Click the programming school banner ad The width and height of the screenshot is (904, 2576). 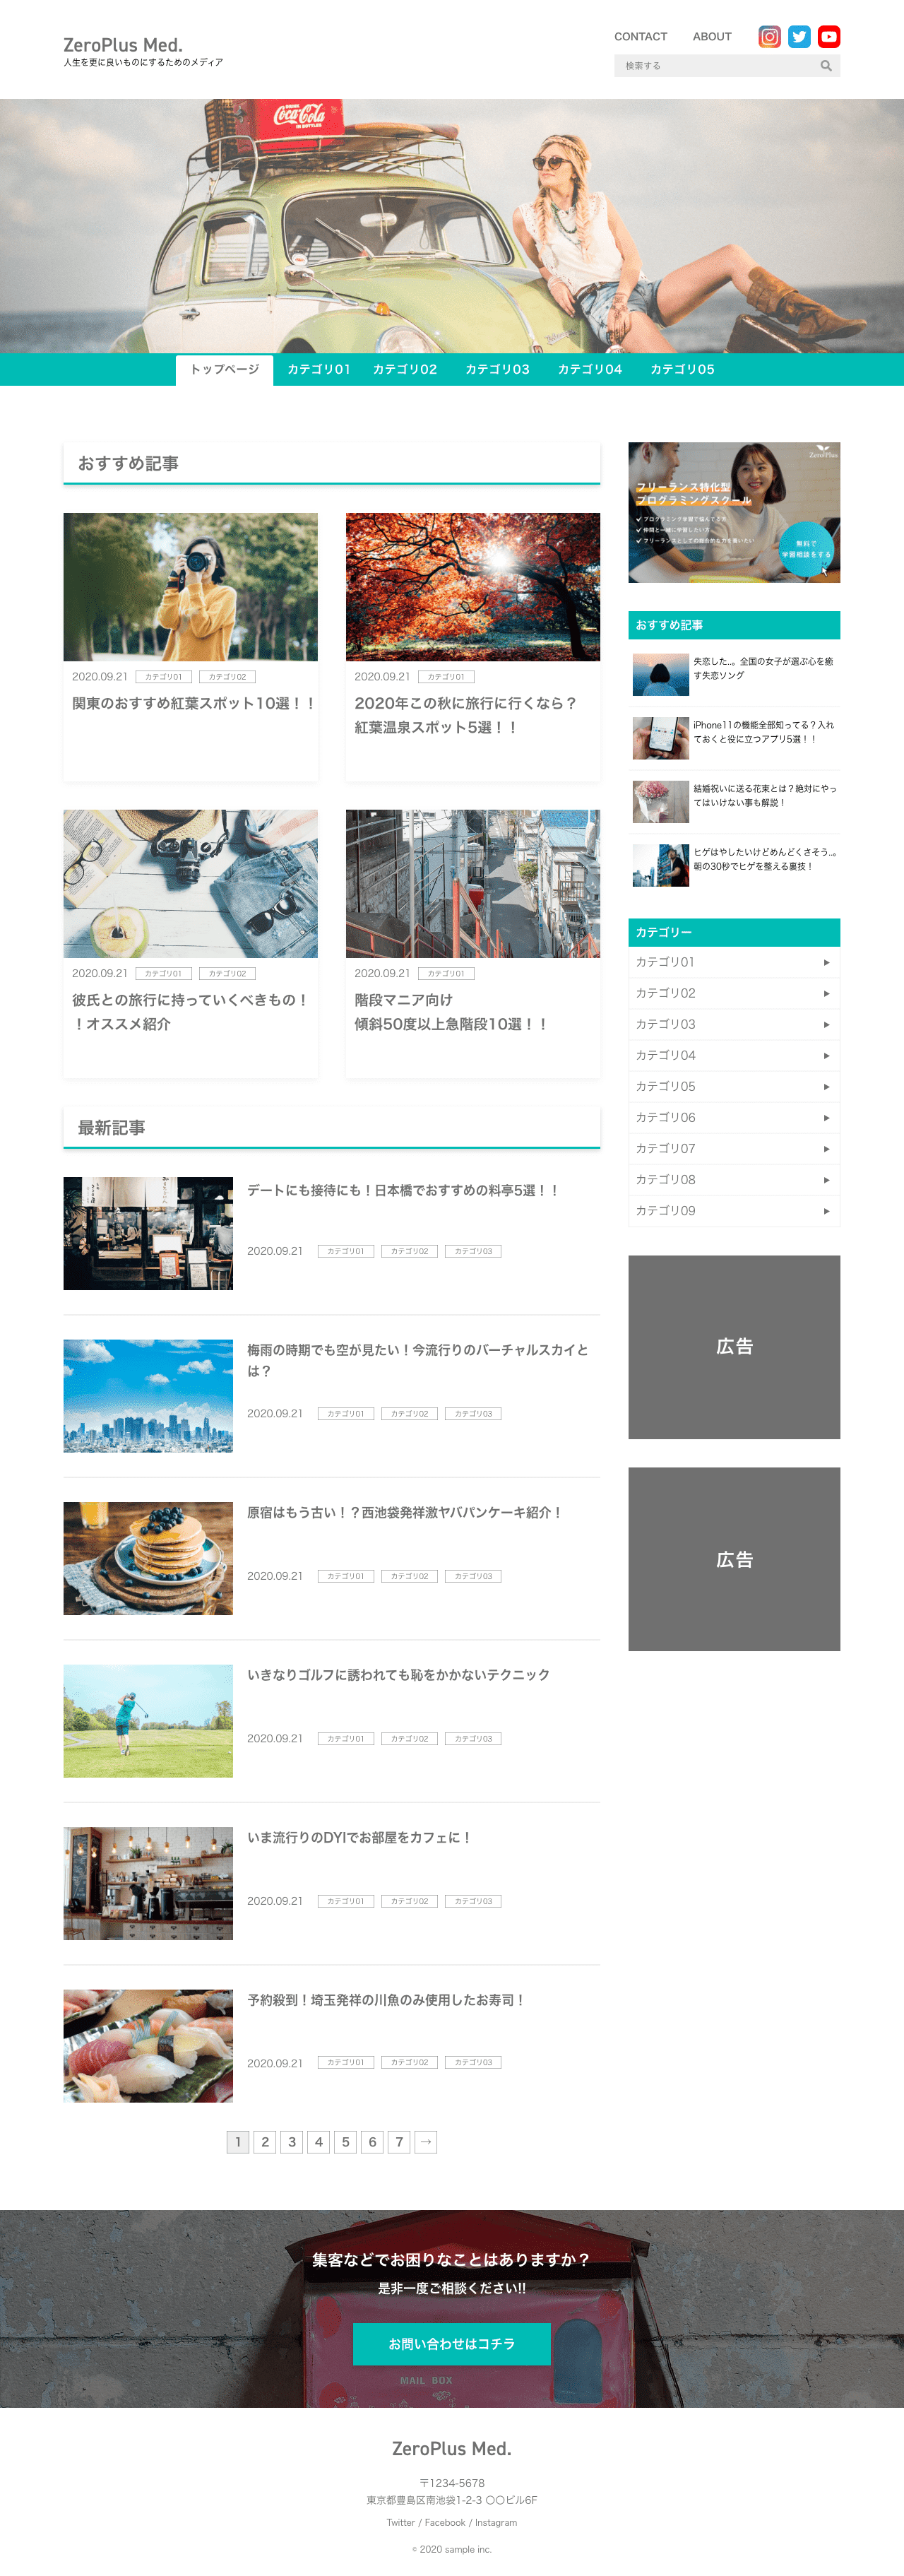tap(734, 512)
